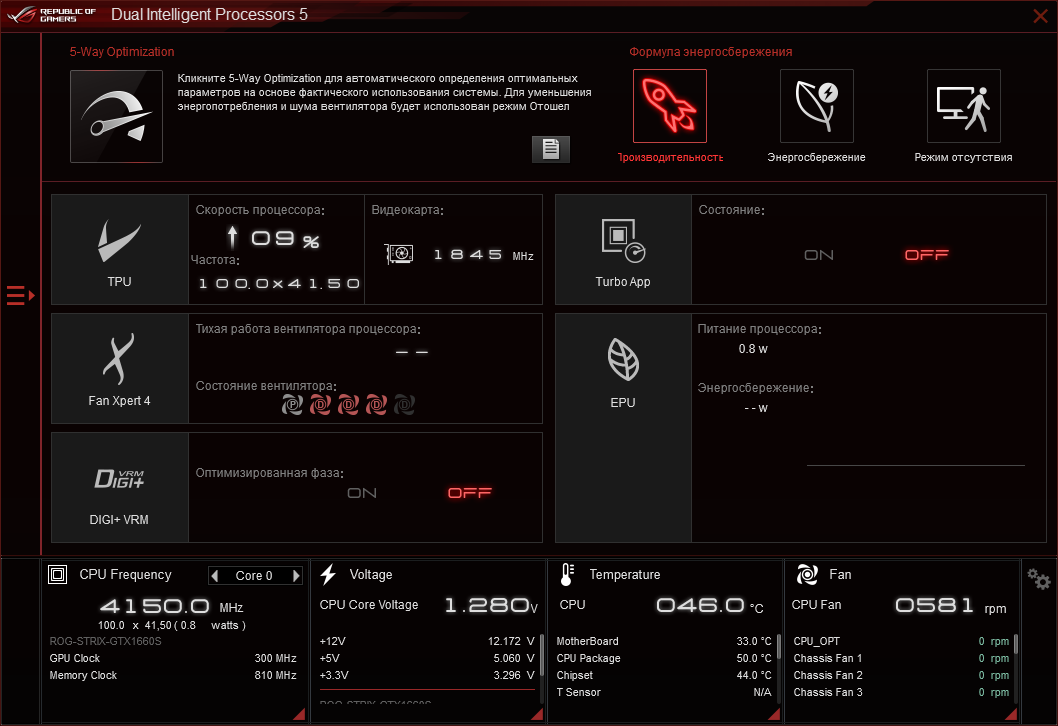The height and width of the screenshot is (726, 1058).
Task: Select the Производительность rocket mode
Action: (x=669, y=106)
